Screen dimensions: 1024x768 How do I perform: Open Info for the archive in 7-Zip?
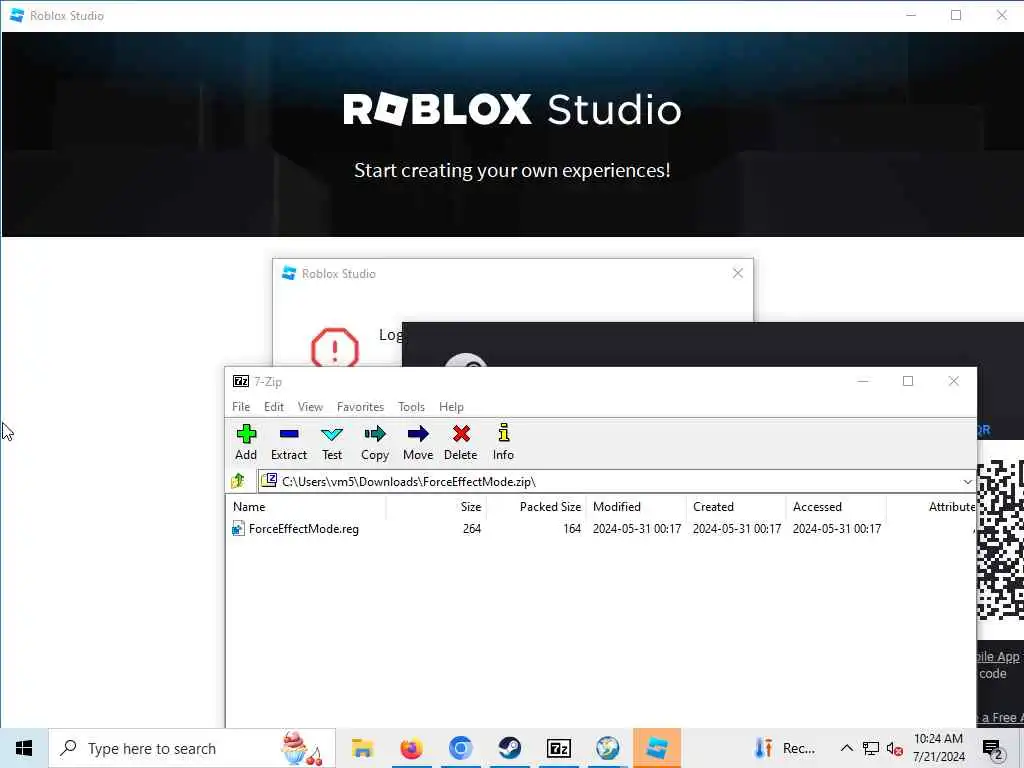coord(503,443)
